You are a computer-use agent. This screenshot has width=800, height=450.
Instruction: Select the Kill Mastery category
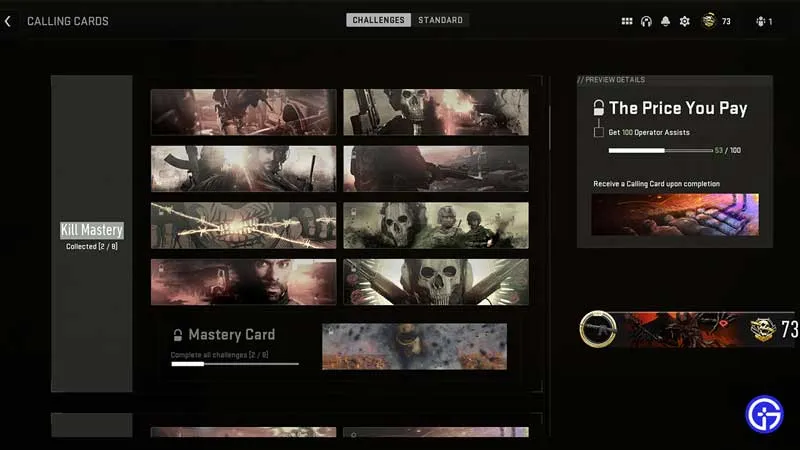92,230
